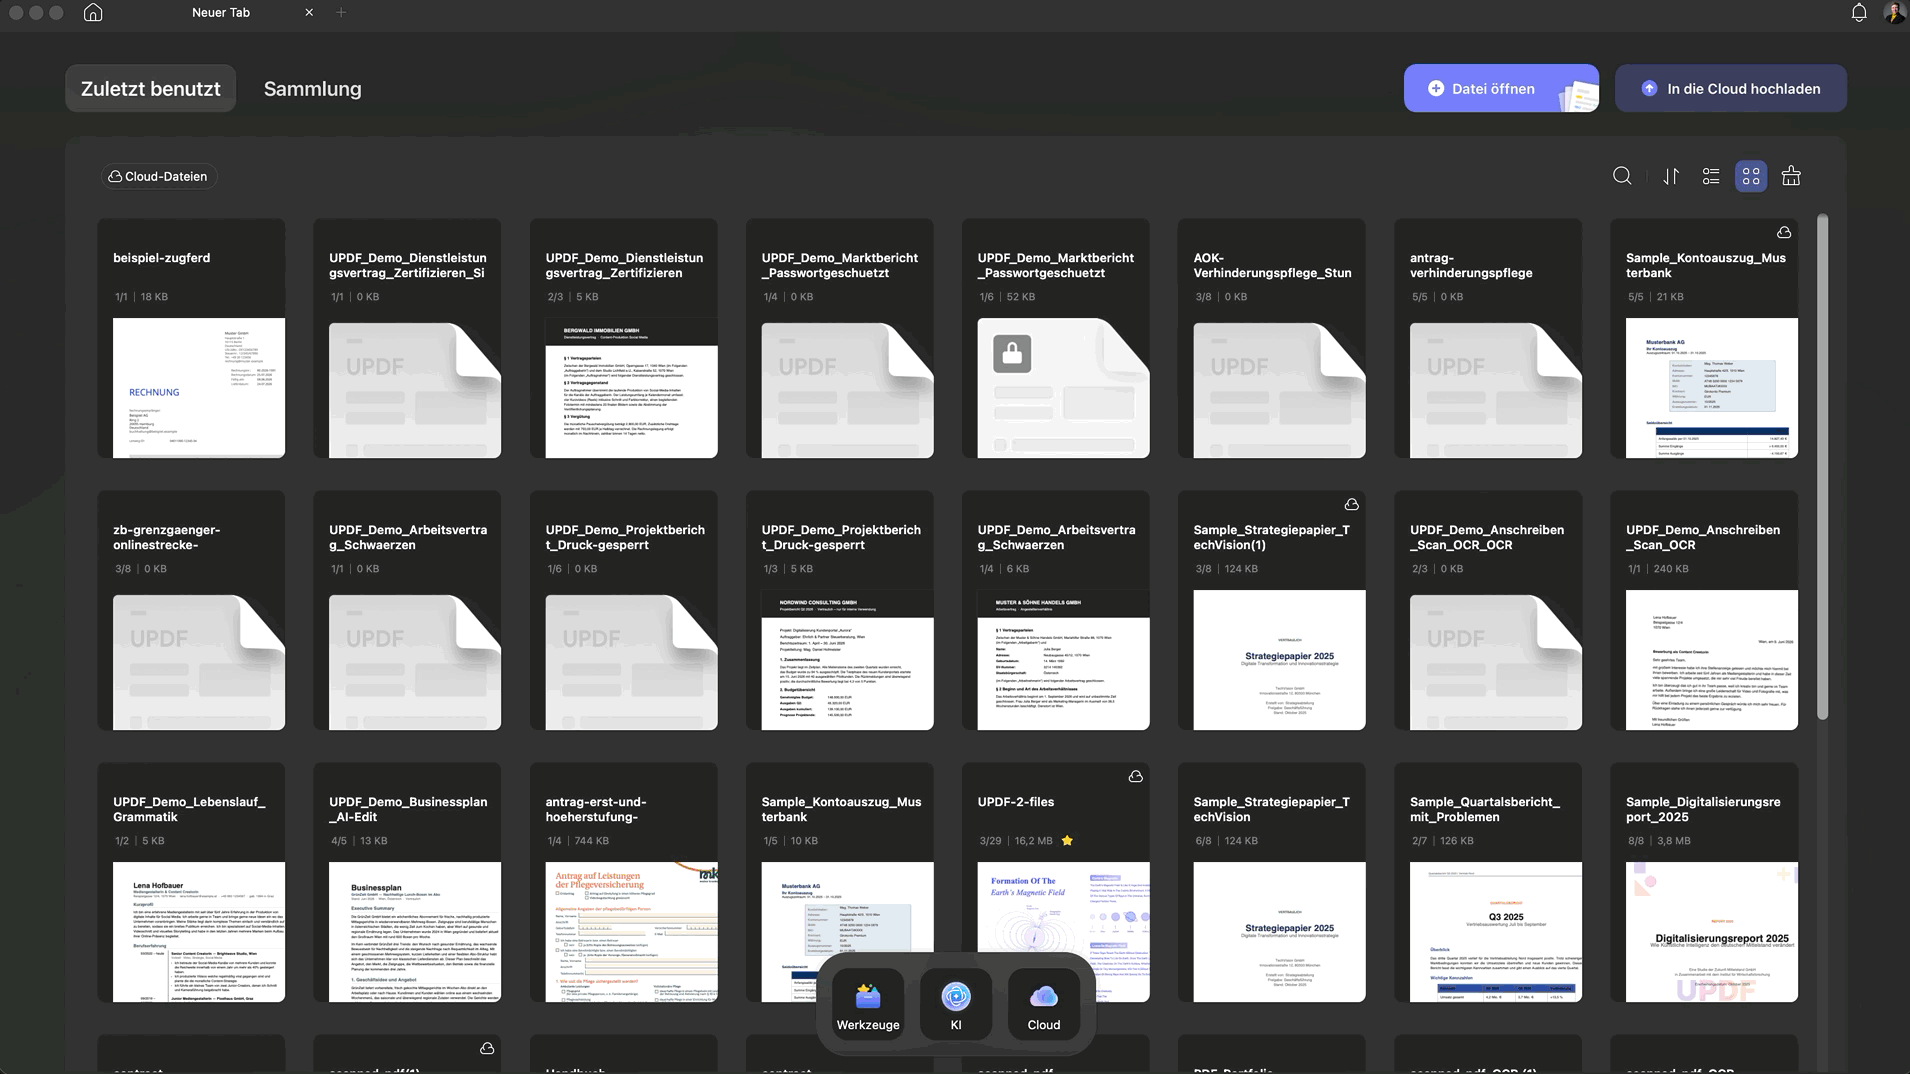Open the Sample_Kontoauszug 21 KB thumbnail

coord(1712,388)
